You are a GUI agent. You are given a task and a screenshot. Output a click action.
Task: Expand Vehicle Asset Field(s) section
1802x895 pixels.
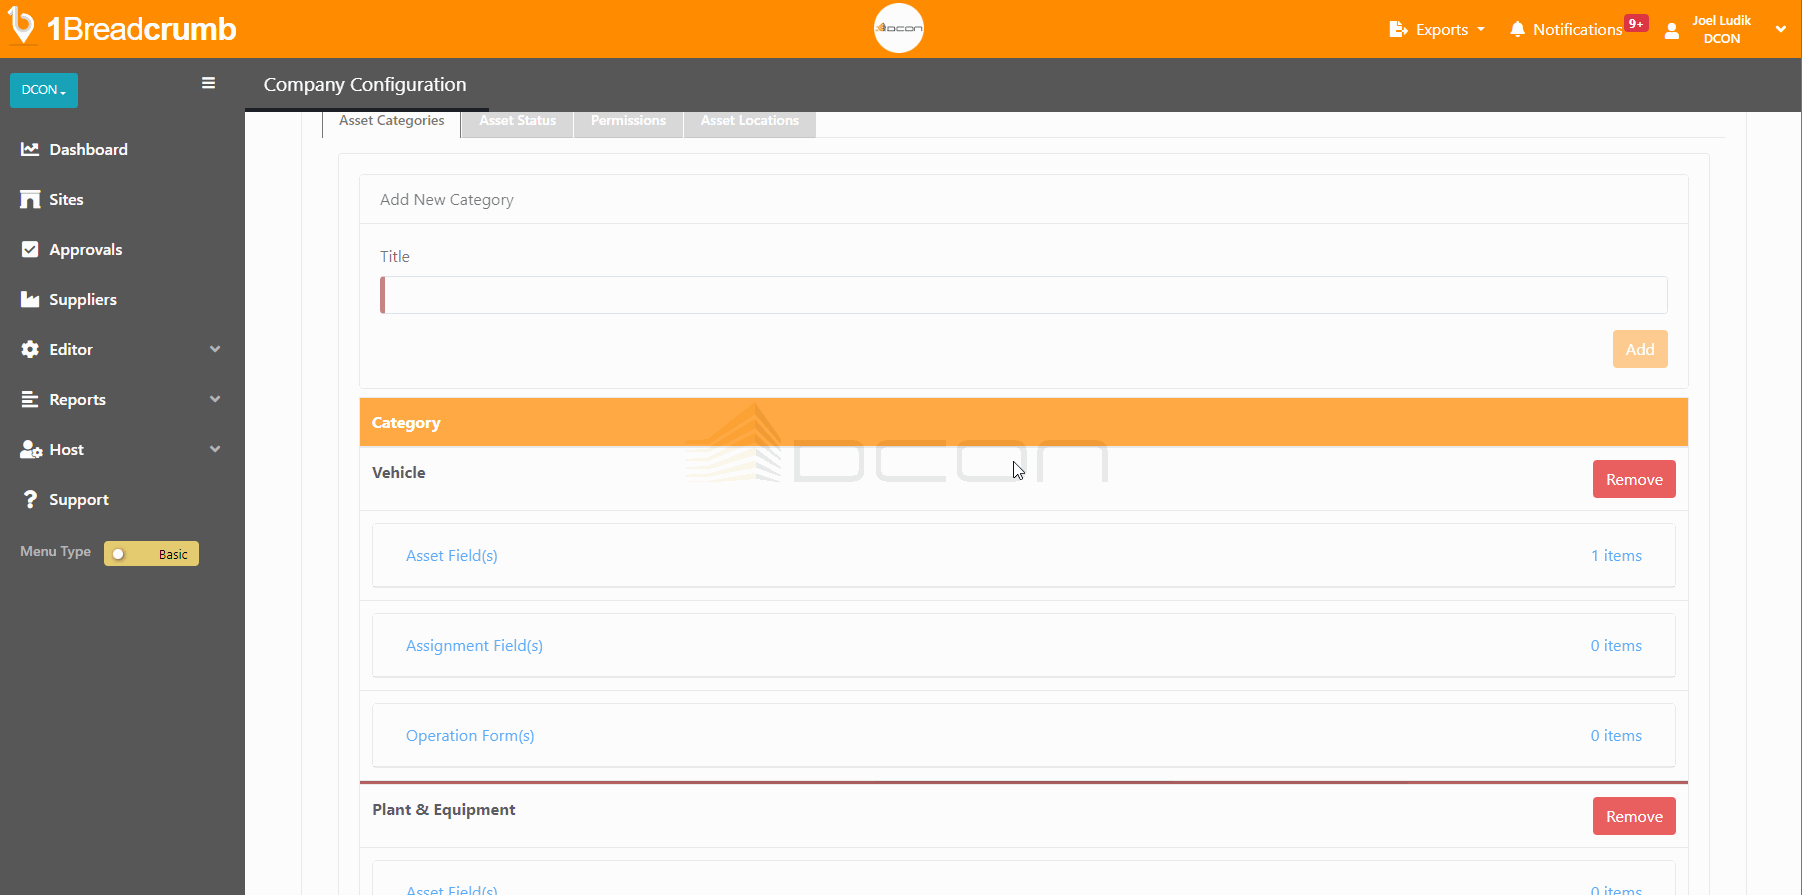(1023, 555)
